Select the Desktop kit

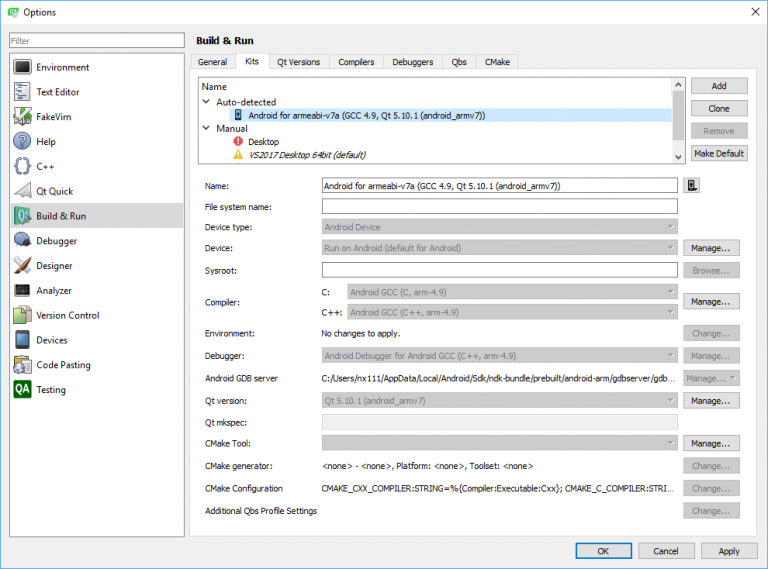(264, 142)
